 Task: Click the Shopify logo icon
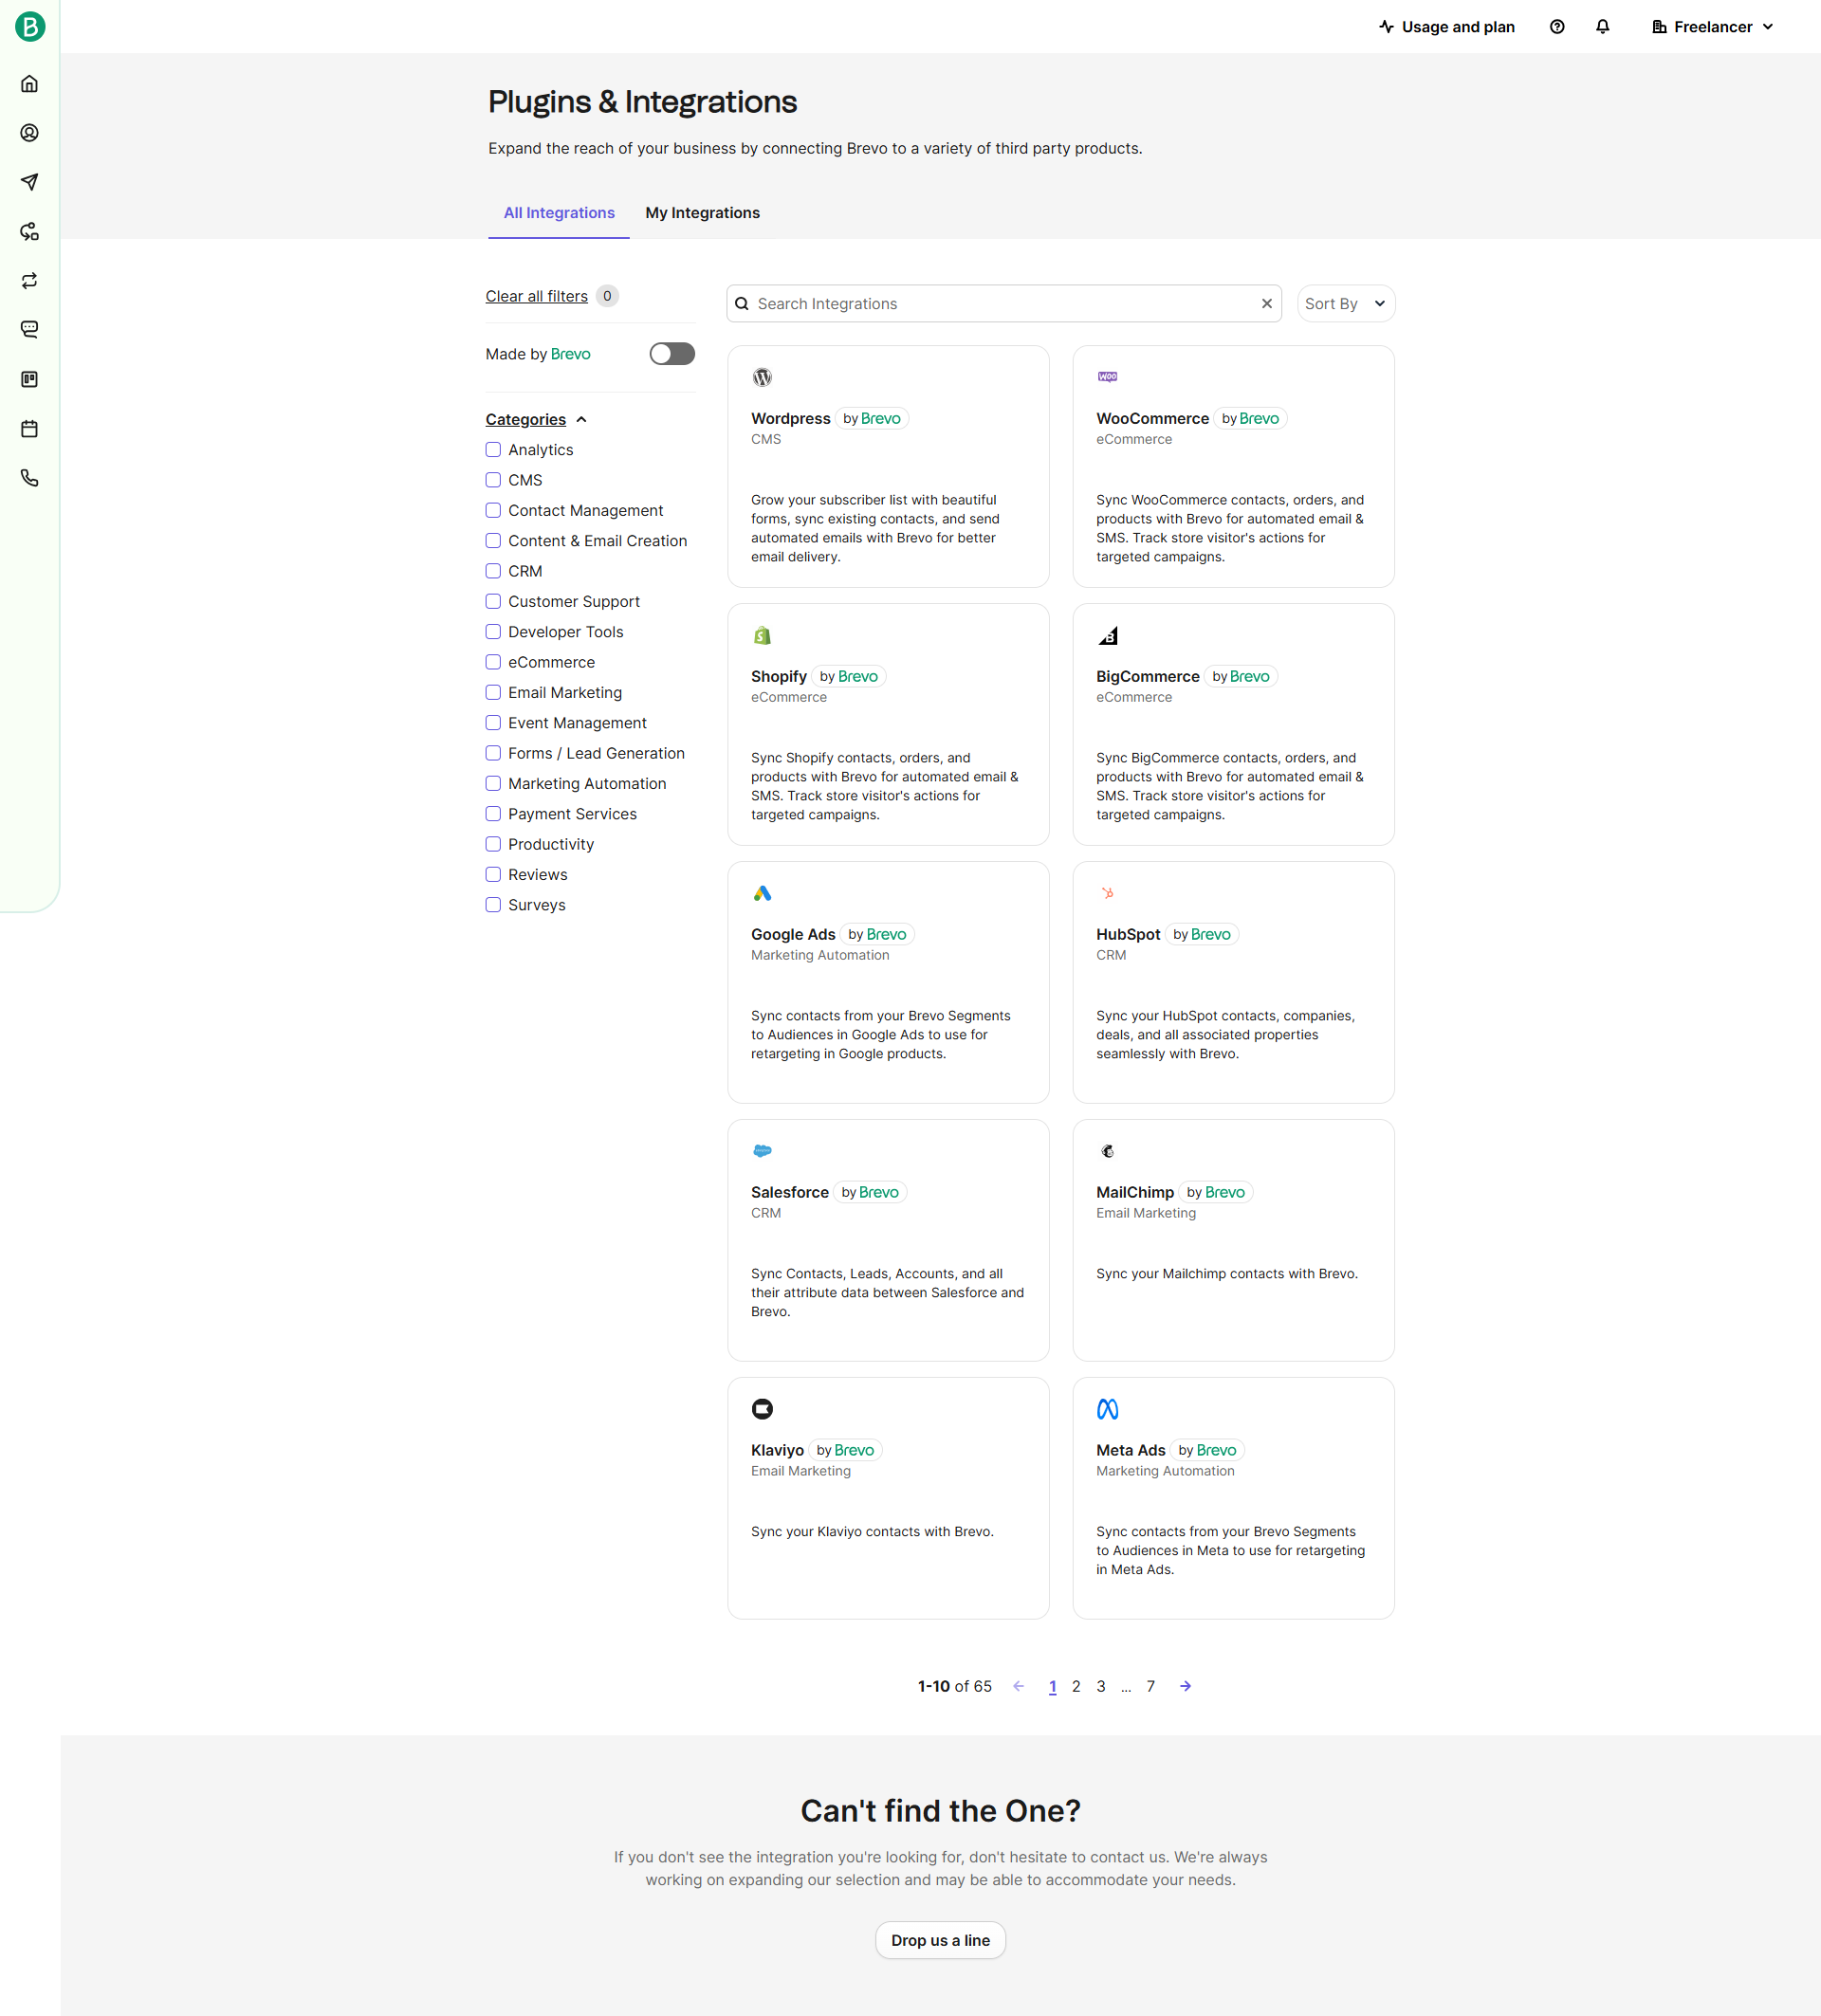coord(762,635)
